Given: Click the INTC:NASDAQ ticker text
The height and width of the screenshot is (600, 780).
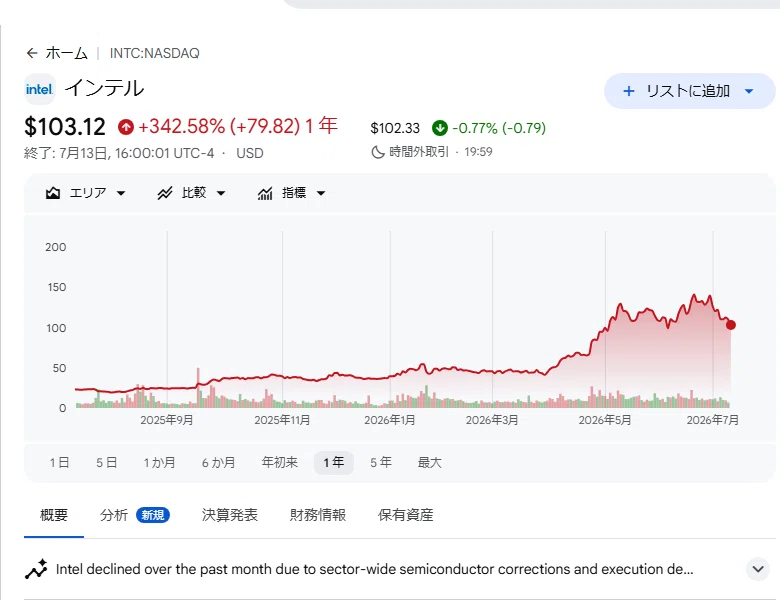Looking at the screenshot, I should click(x=155, y=53).
